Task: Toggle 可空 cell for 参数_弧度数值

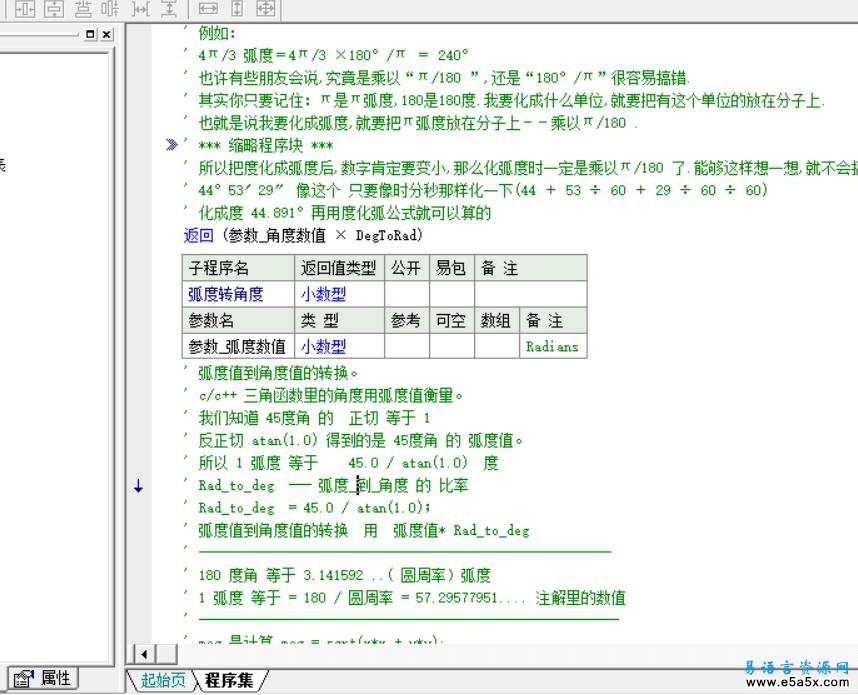Action: 451,346
